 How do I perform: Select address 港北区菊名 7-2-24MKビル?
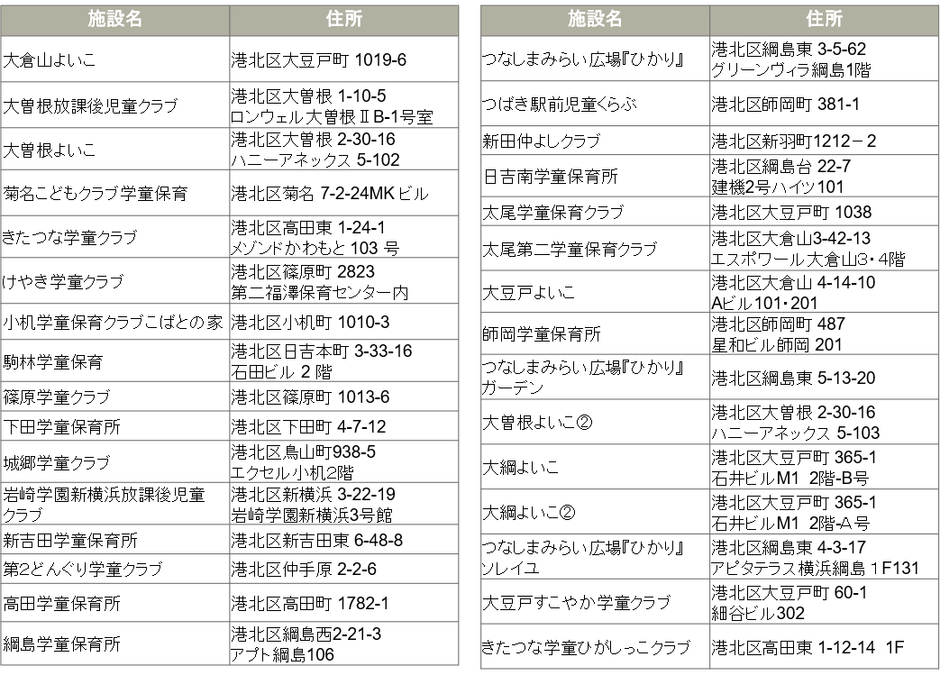(x=330, y=192)
